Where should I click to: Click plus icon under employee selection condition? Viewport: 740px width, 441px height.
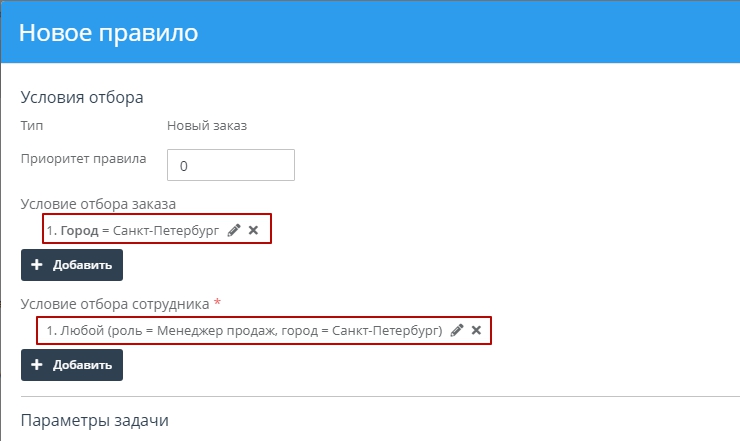tap(38, 365)
